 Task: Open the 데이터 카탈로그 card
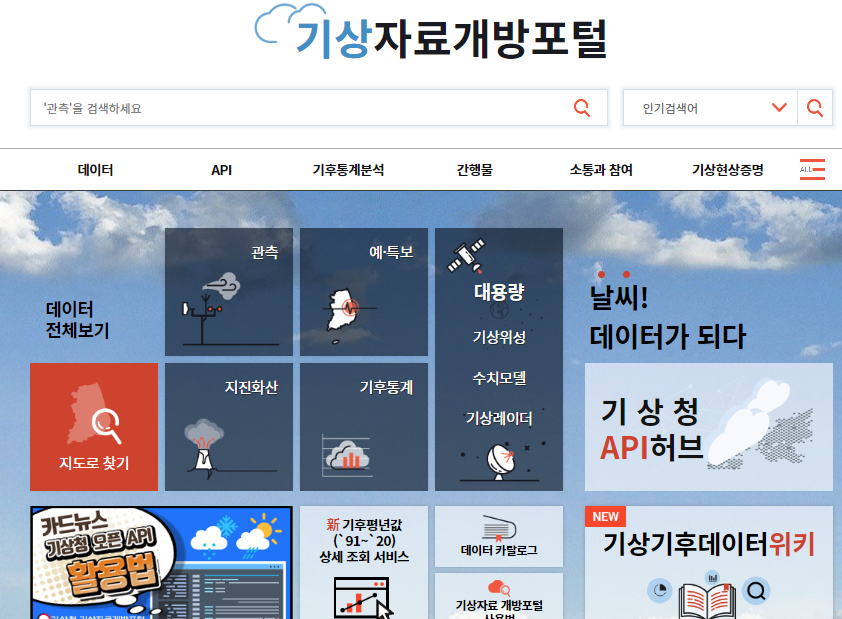pyautogui.click(x=499, y=536)
